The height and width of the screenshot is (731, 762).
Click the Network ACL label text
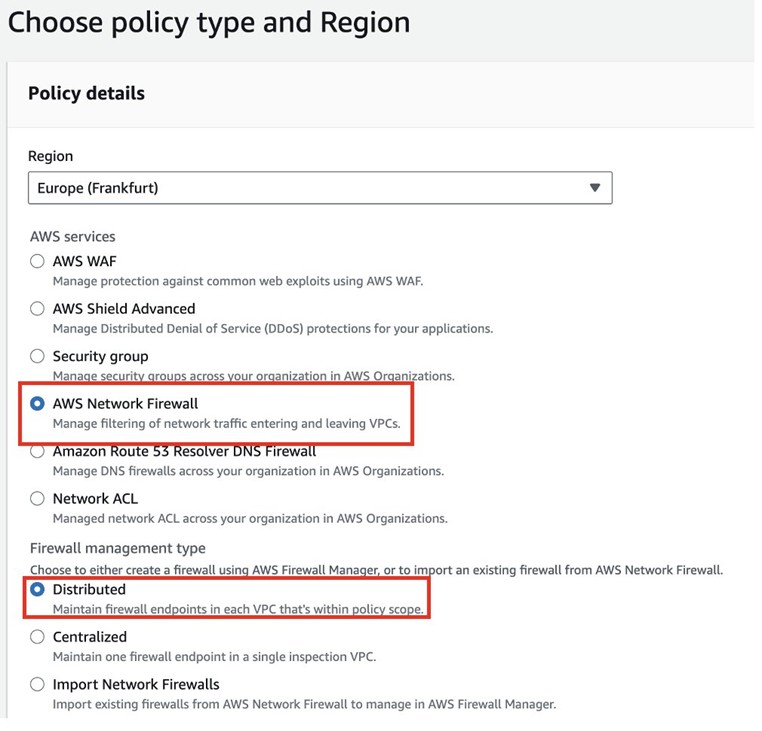(95, 498)
